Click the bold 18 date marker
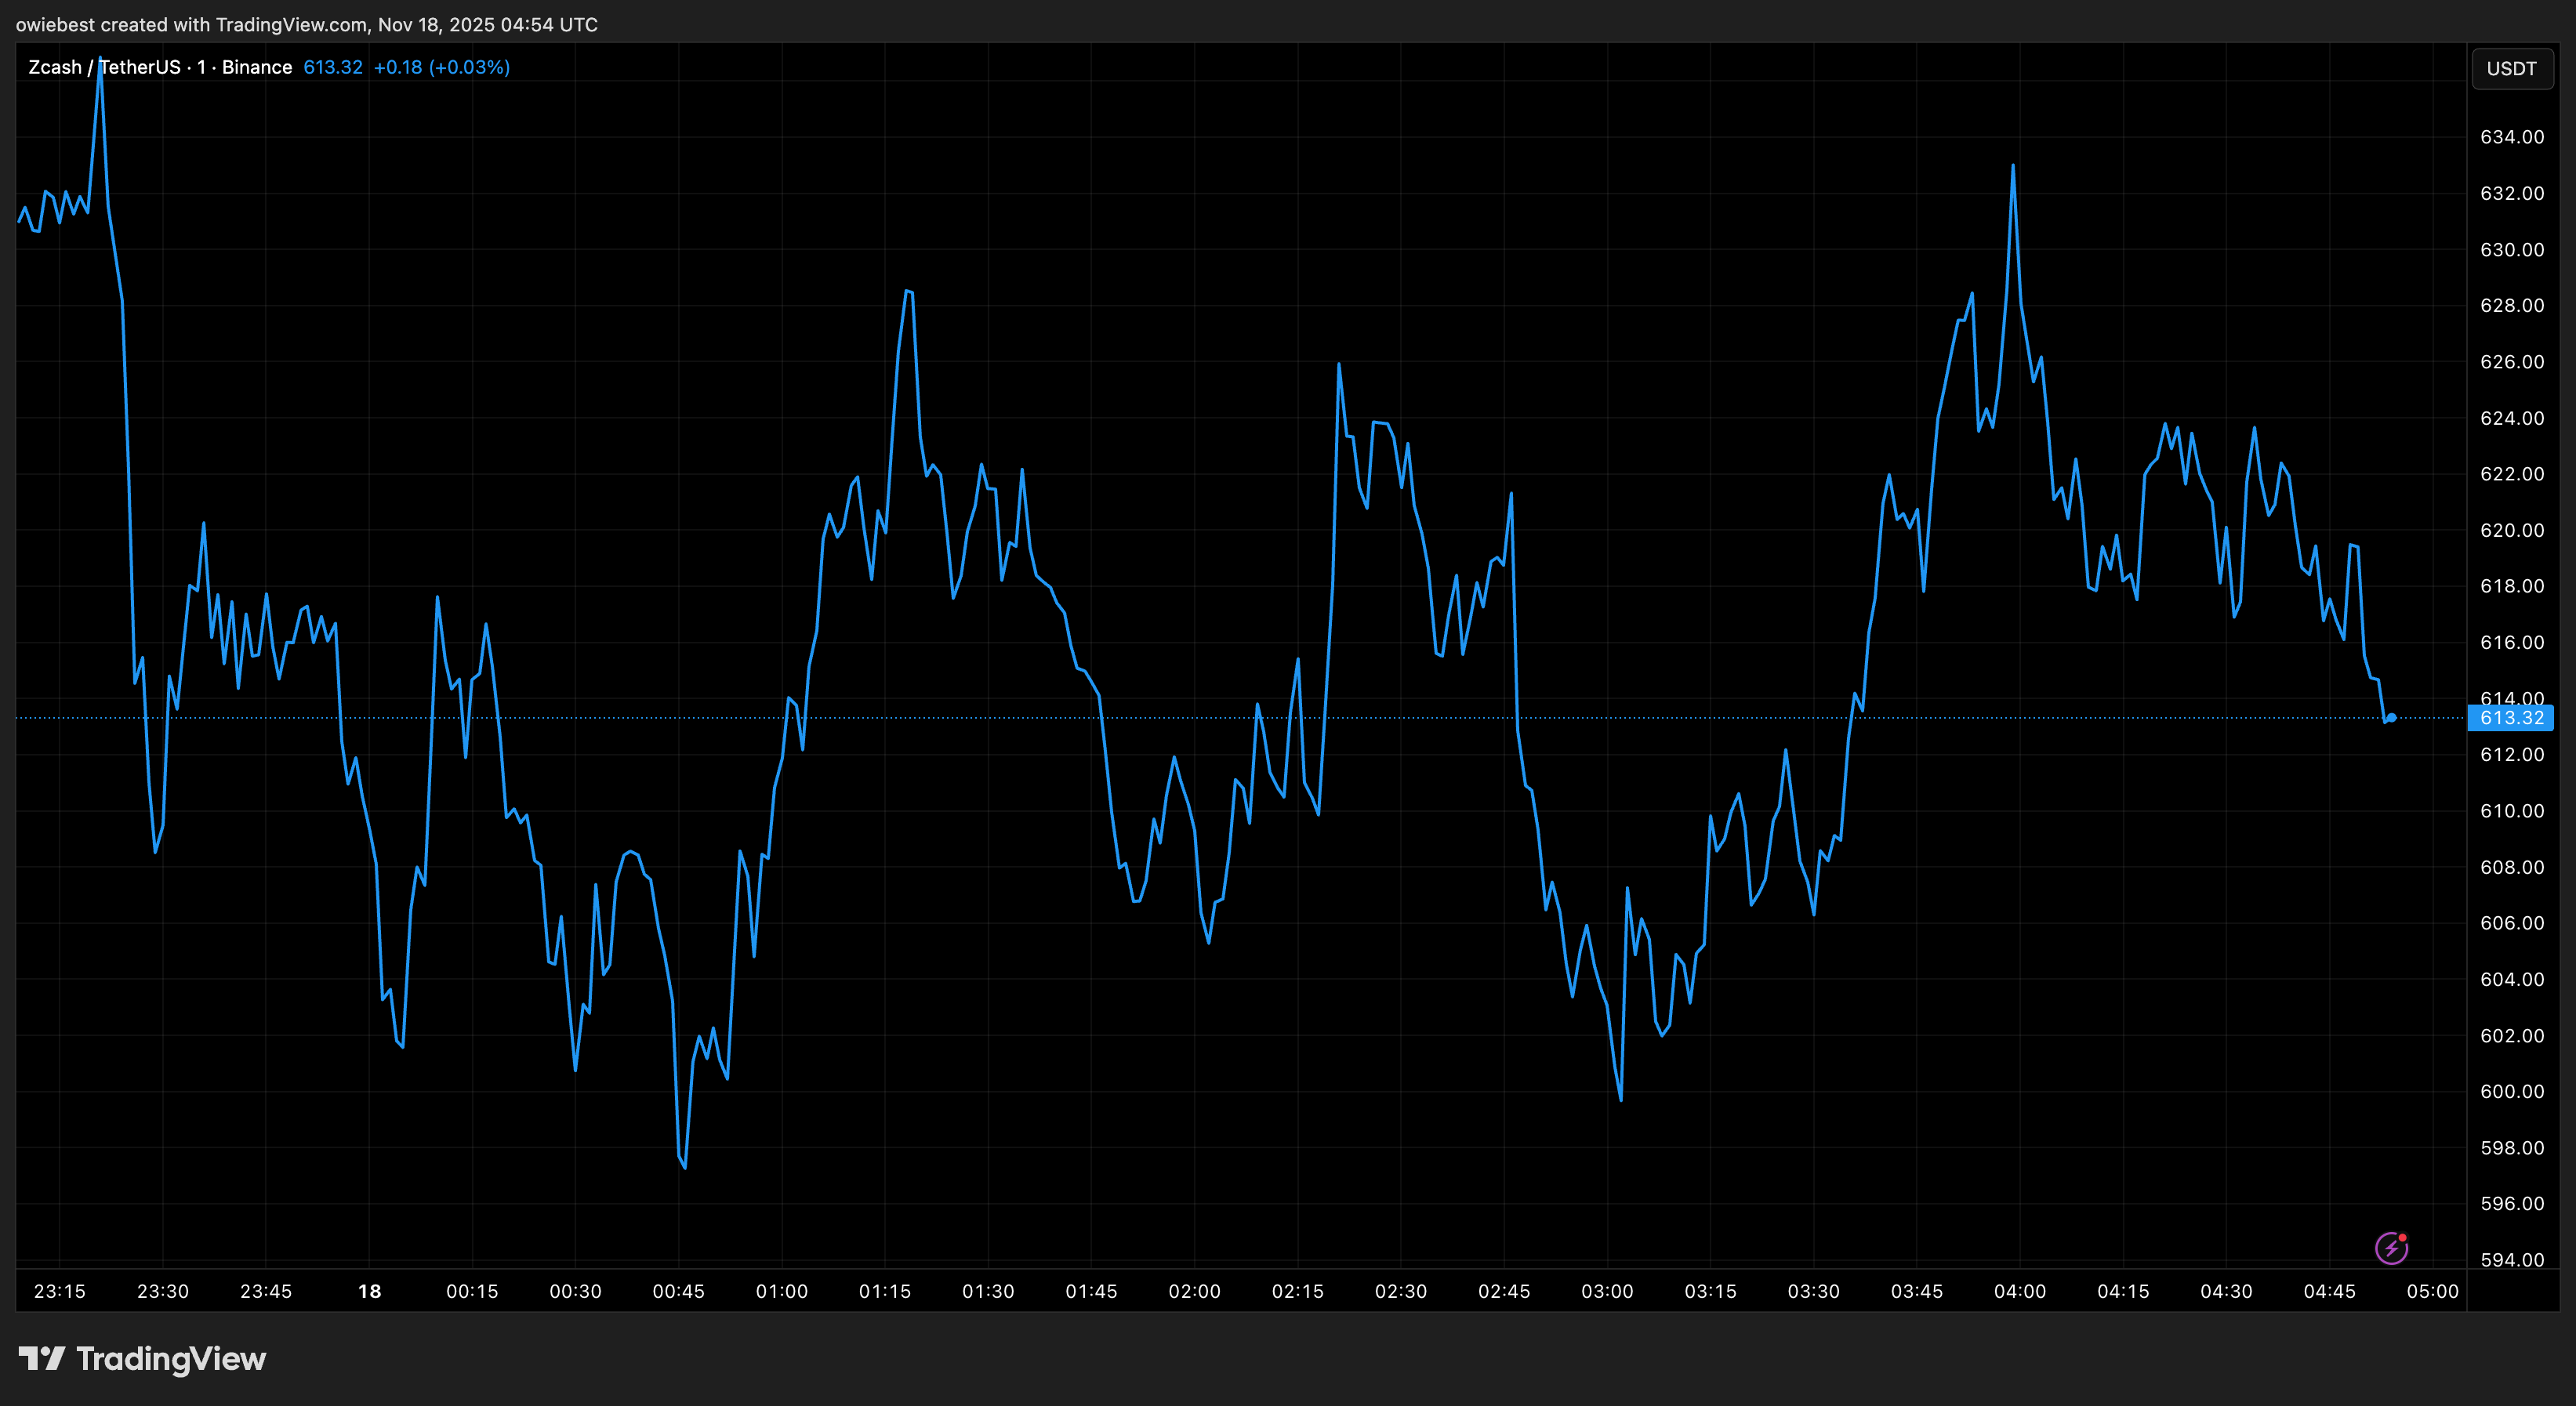Viewport: 2576px width, 1406px height. coord(369,1291)
